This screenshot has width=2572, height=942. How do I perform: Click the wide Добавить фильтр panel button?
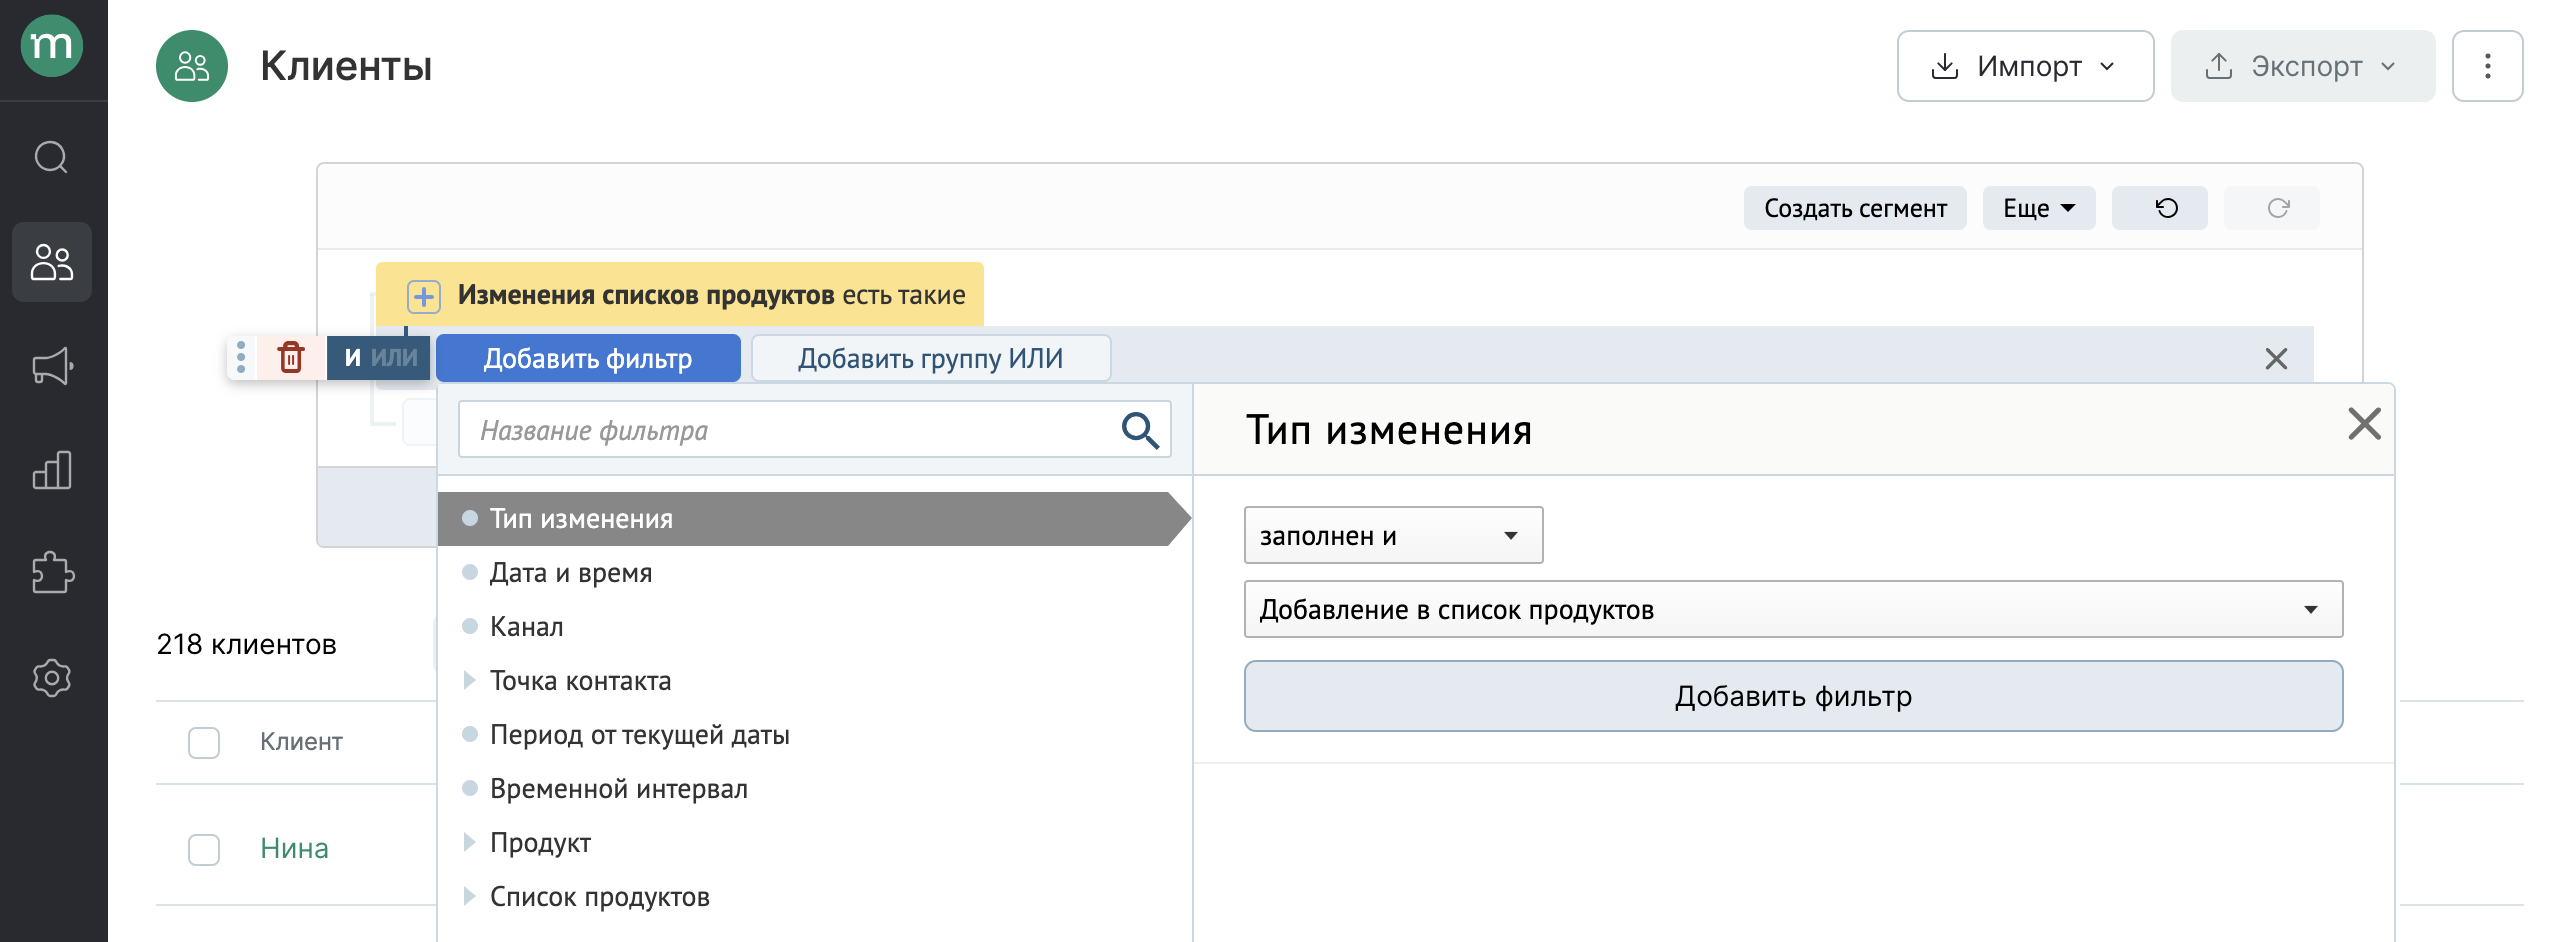(1793, 696)
